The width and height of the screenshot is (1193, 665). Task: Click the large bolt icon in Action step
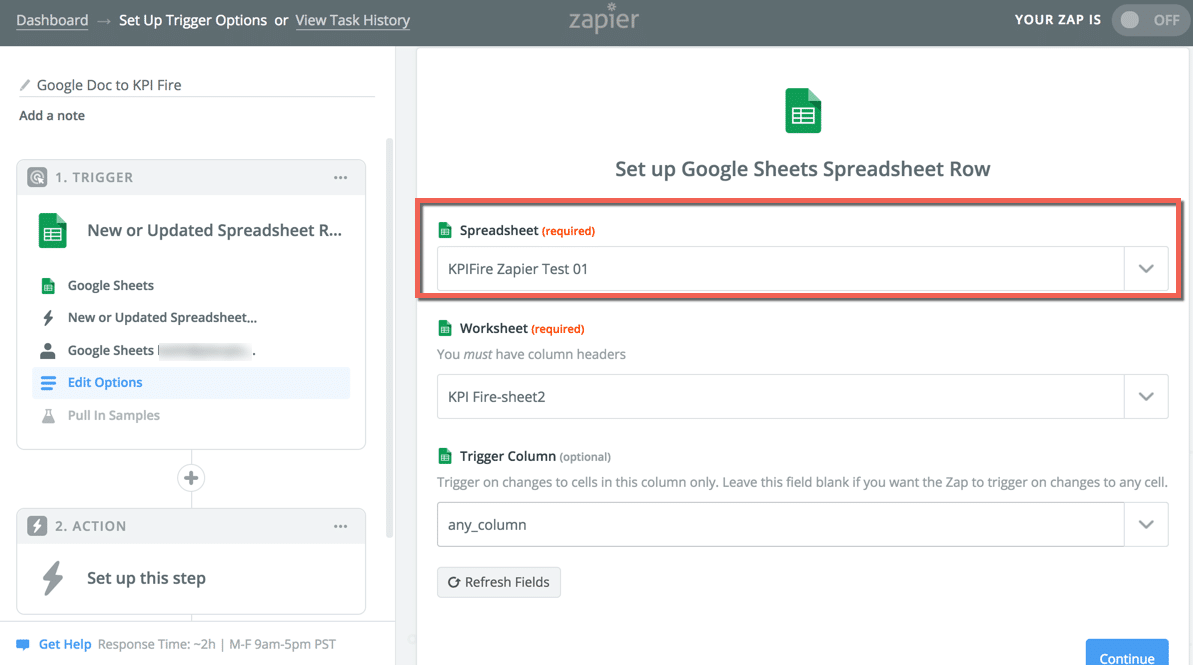tap(52, 578)
